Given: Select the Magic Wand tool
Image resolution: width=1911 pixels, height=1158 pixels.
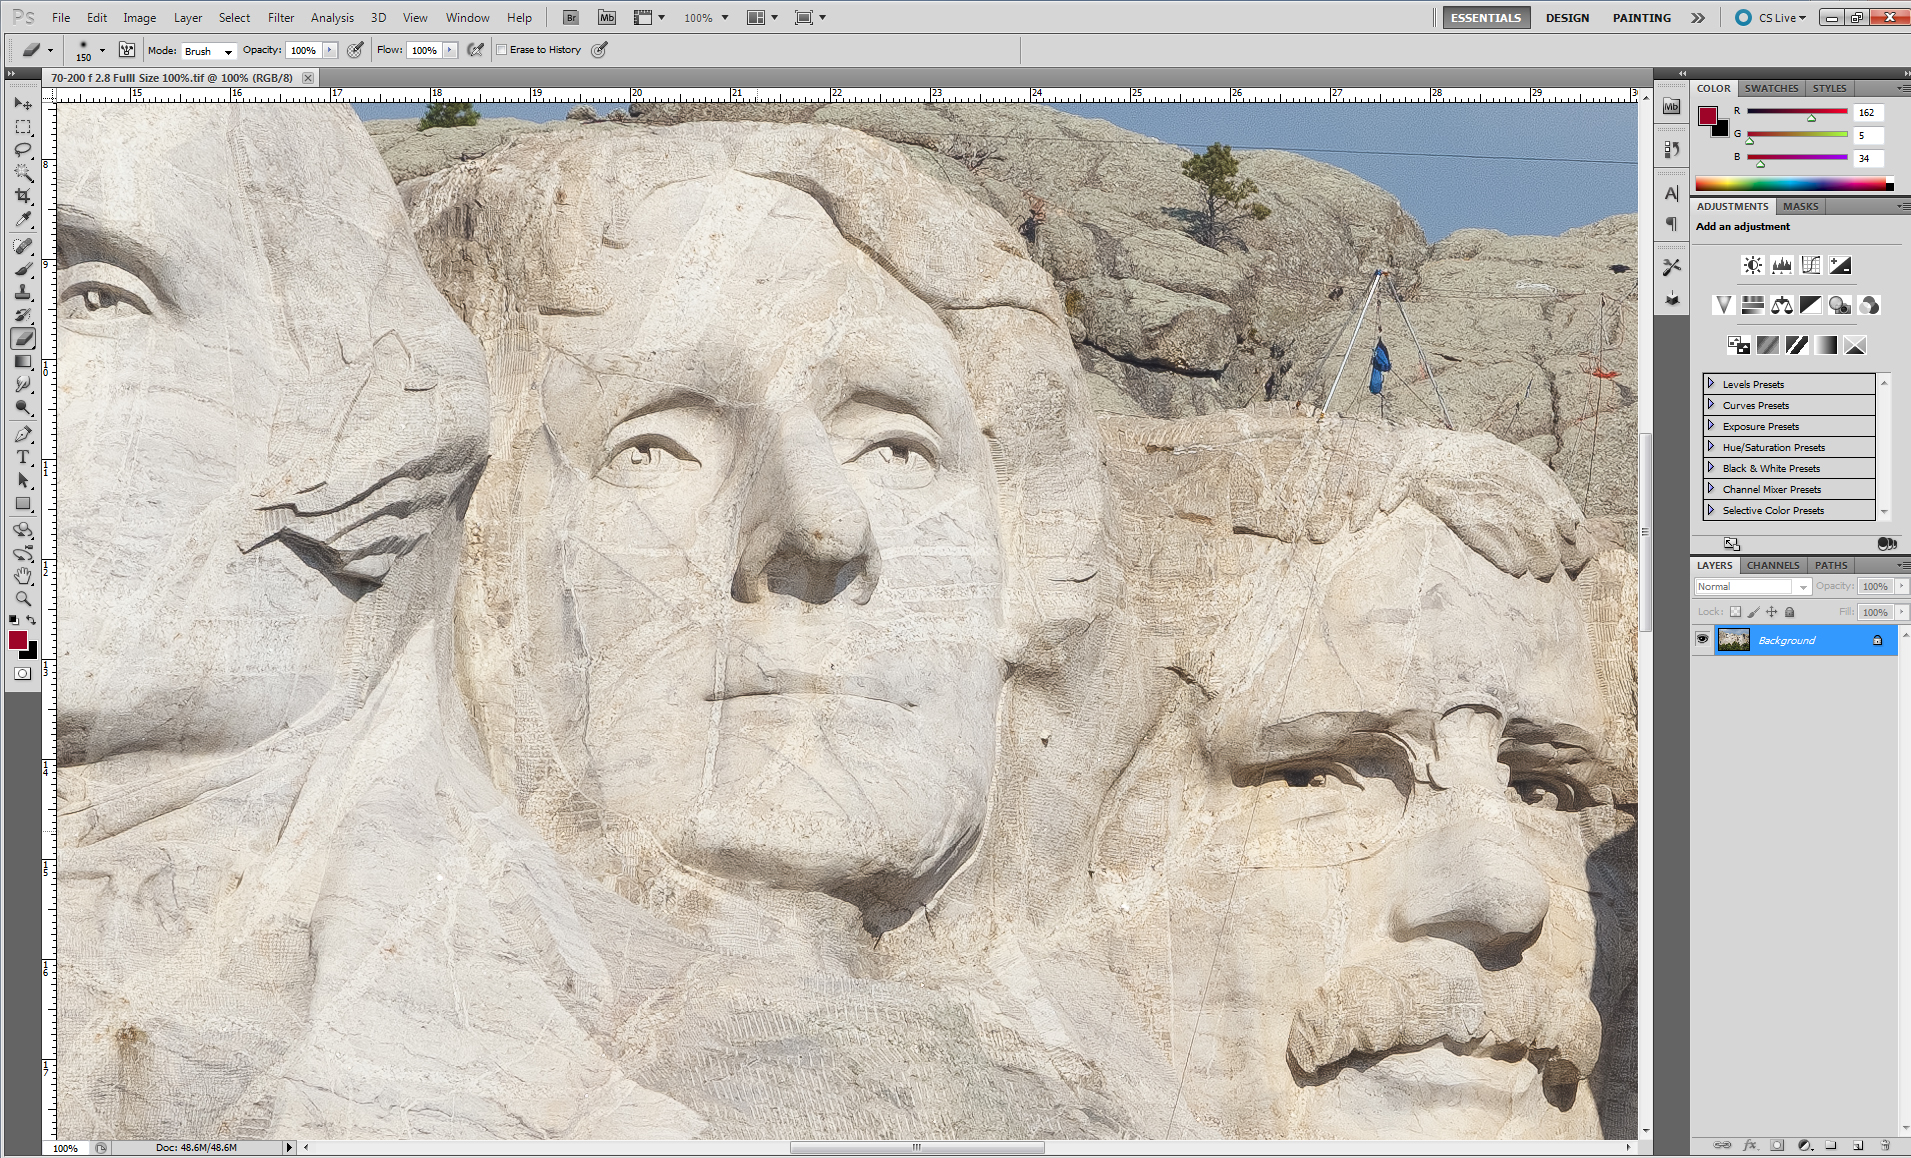Looking at the screenshot, I should tap(23, 173).
